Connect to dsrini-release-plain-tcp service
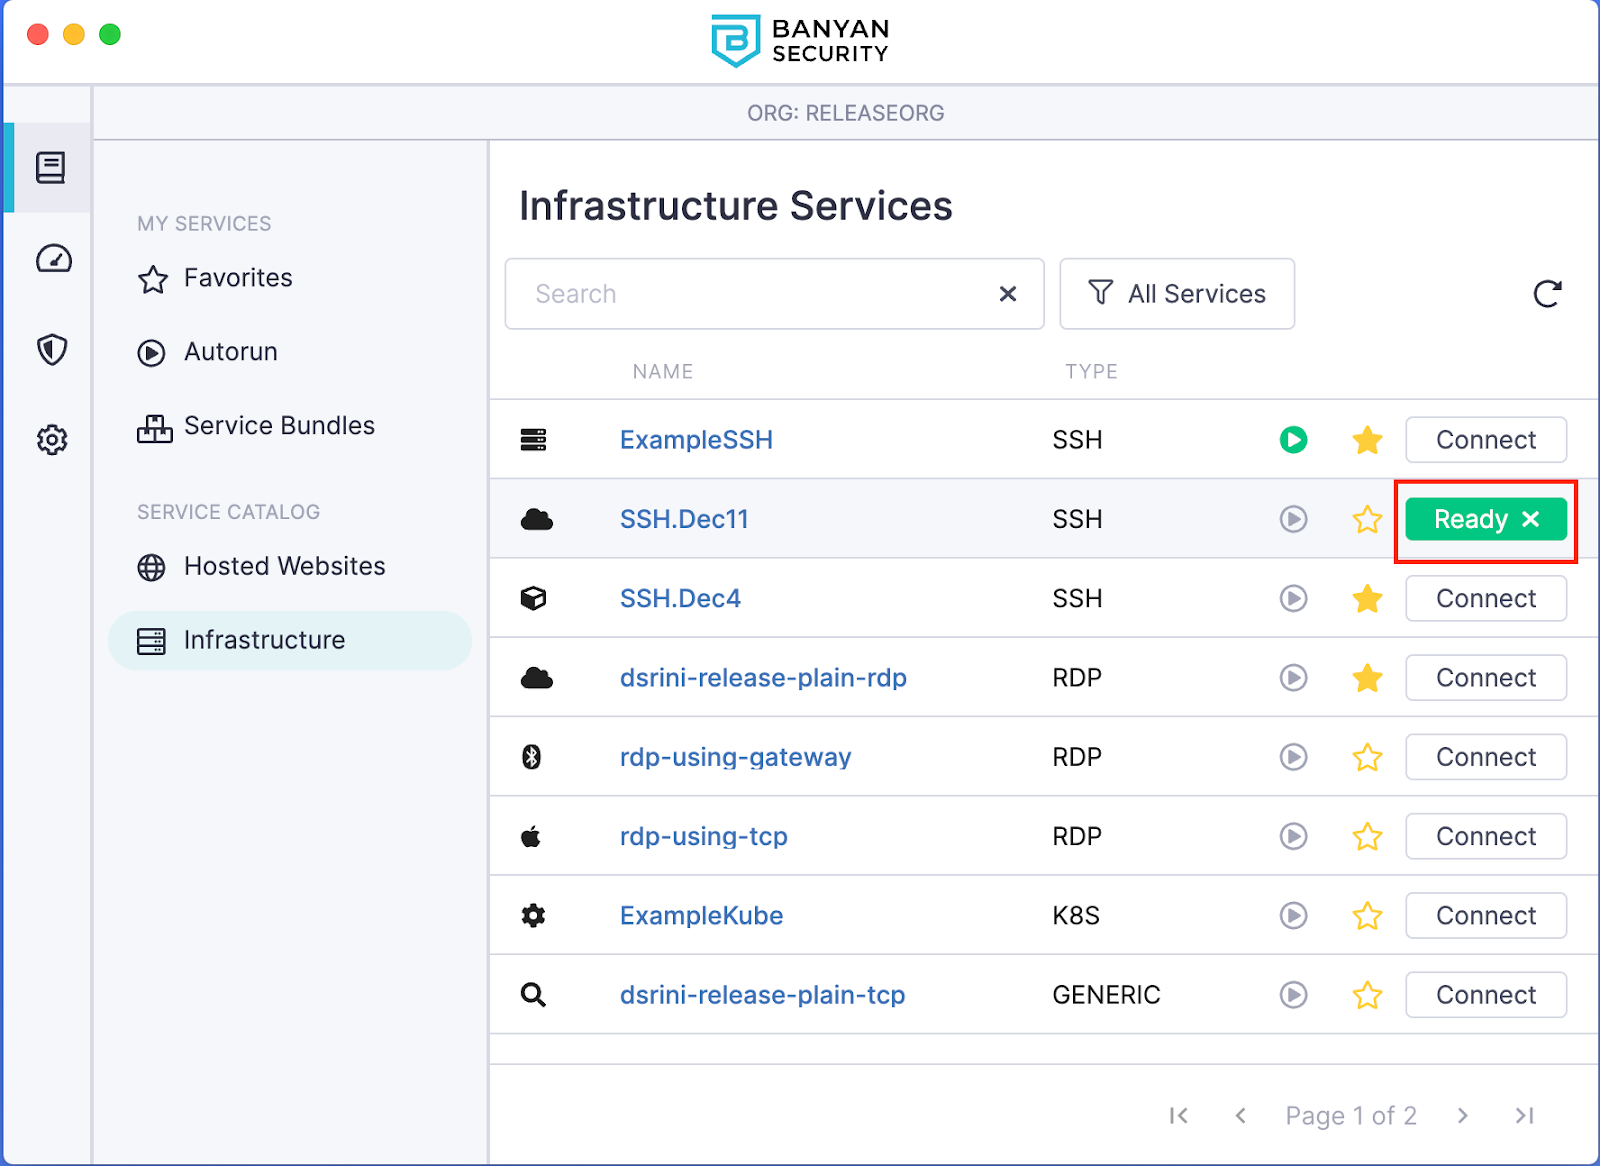 pos(1486,995)
